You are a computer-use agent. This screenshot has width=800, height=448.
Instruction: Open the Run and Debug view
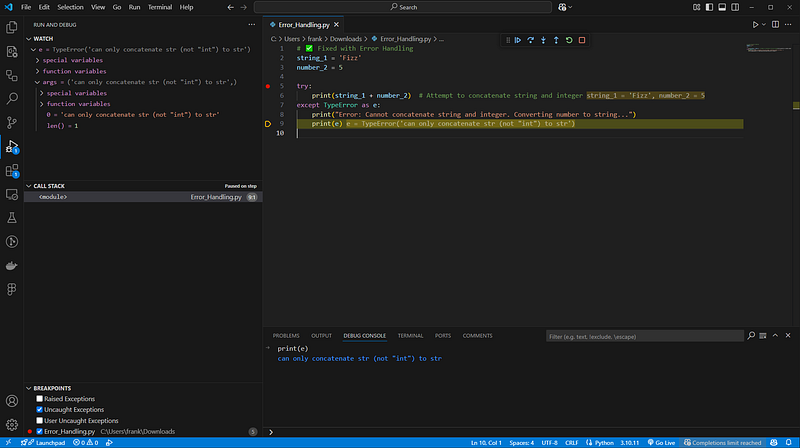tap(12, 146)
